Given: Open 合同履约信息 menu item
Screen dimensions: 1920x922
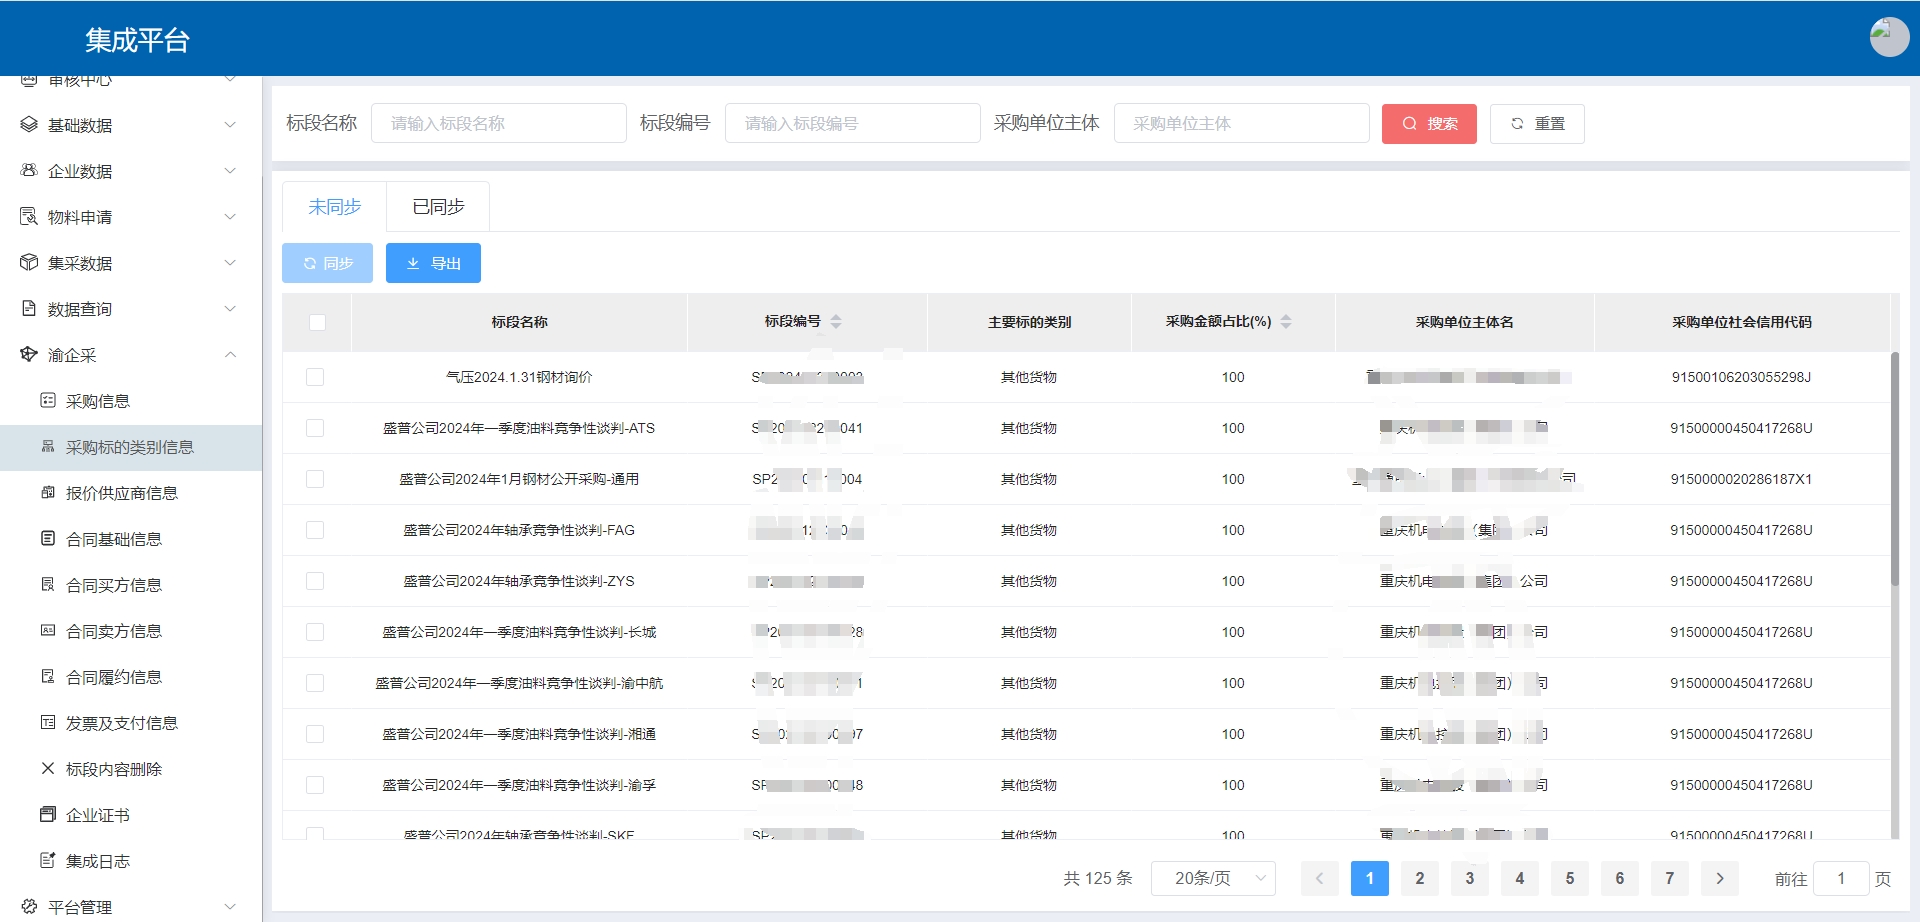Looking at the screenshot, I should (113, 677).
